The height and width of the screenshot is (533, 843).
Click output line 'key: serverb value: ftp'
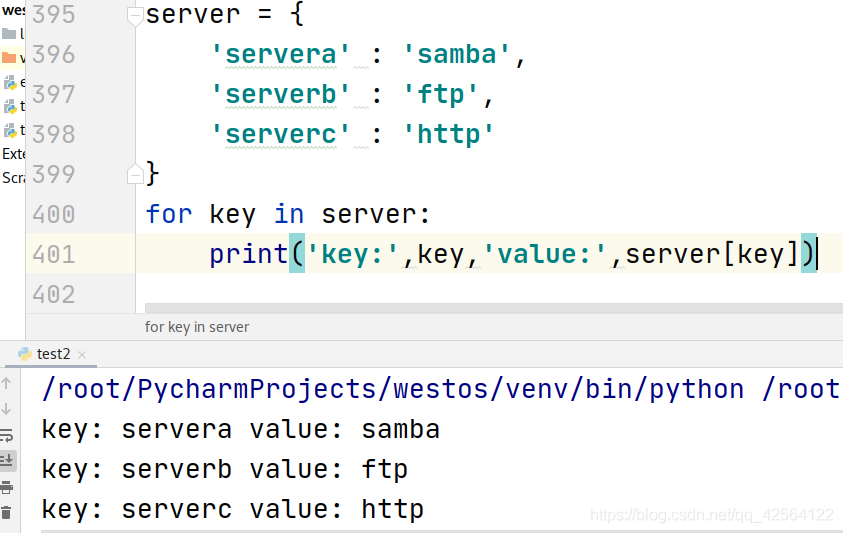(x=225, y=470)
